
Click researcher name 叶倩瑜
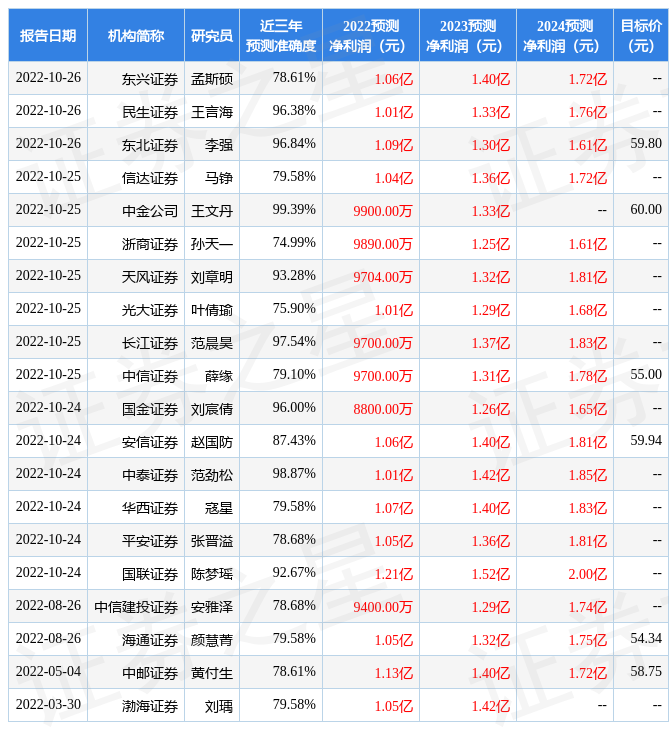pyautogui.click(x=212, y=311)
